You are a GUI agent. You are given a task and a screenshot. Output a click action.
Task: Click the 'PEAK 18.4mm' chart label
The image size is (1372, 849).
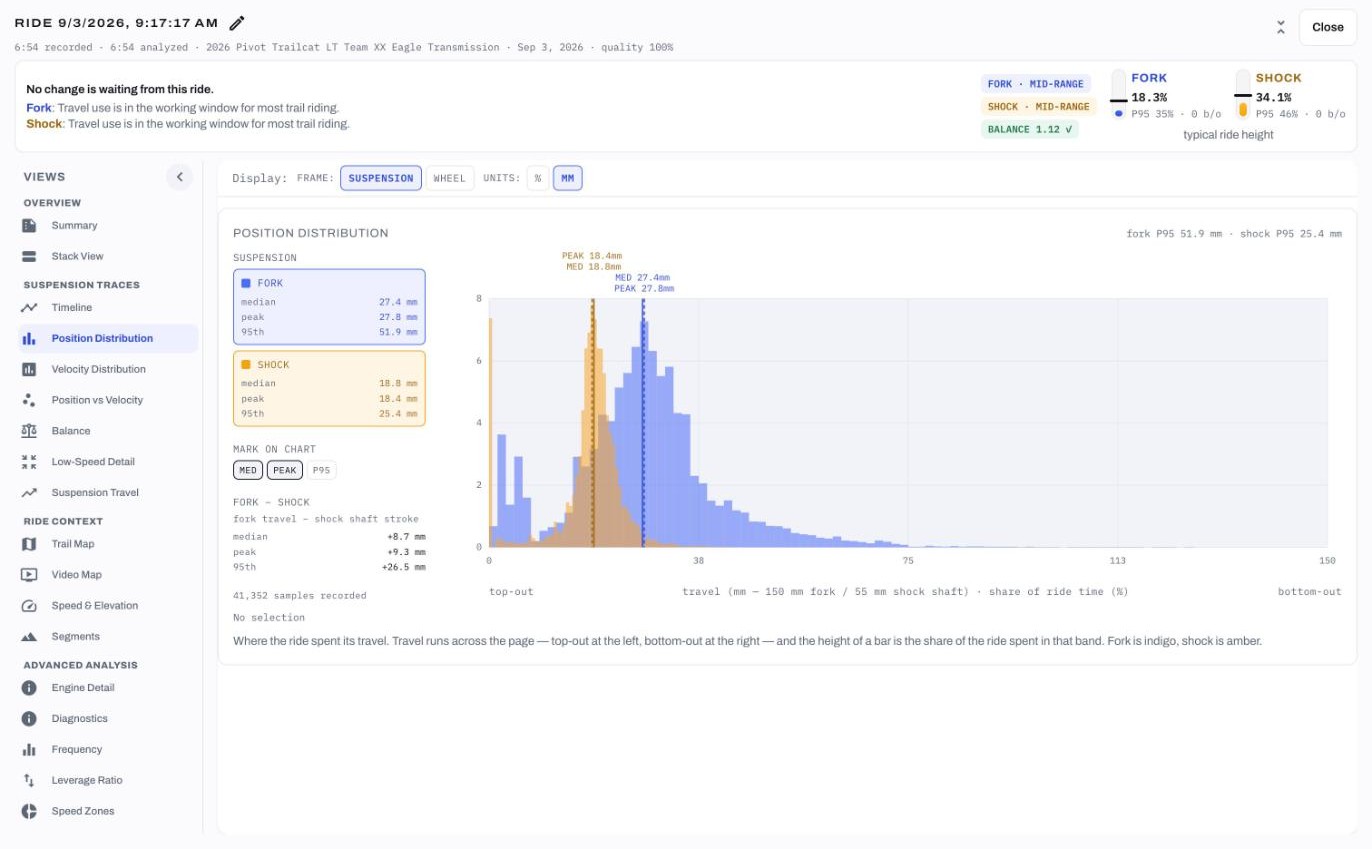pyautogui.click(x=593, y=256)
